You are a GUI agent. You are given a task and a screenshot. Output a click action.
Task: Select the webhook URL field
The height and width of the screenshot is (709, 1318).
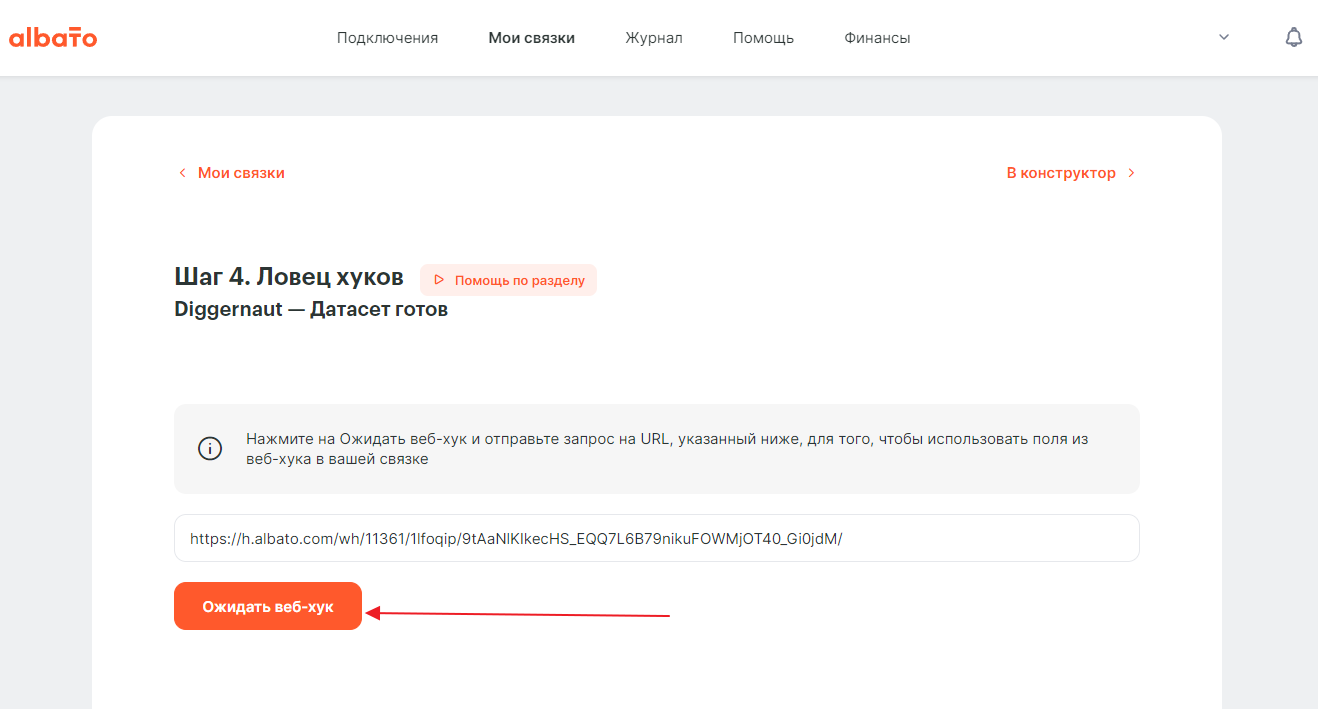[x=657, y=538]
